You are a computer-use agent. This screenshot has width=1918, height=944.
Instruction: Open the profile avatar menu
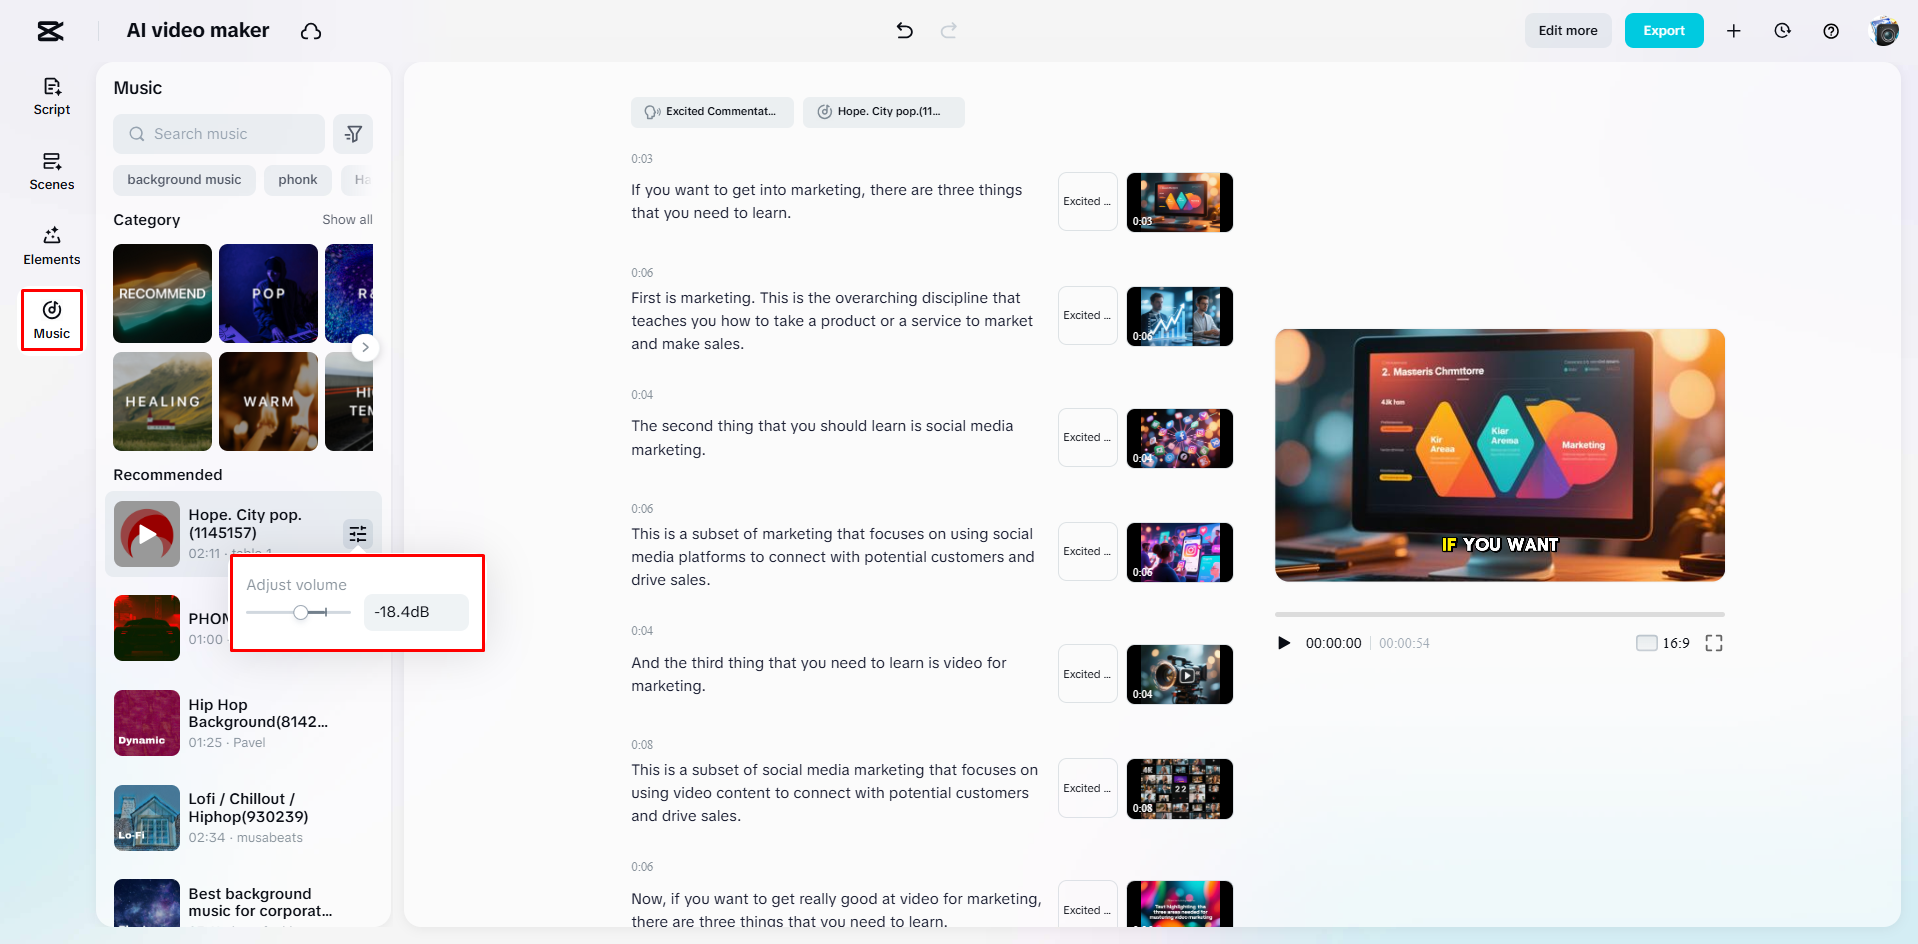click(1884, 31)
